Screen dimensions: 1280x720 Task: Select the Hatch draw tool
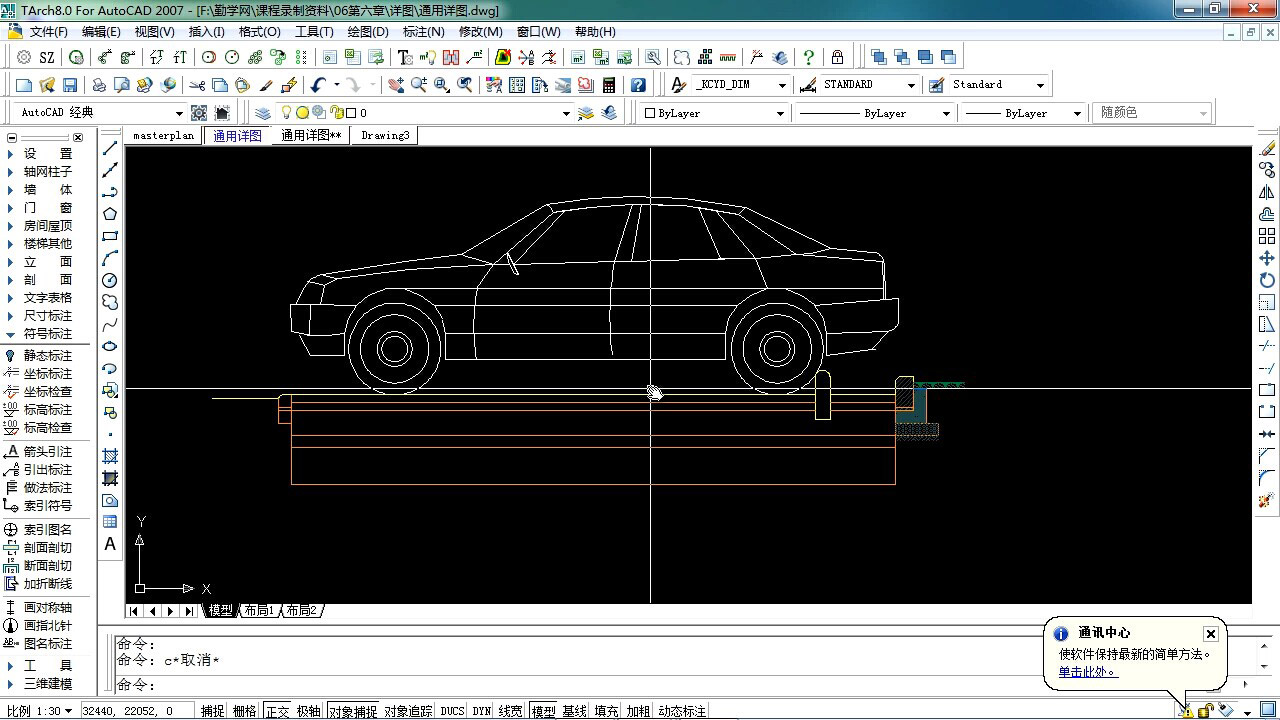(x=110, y=456)
